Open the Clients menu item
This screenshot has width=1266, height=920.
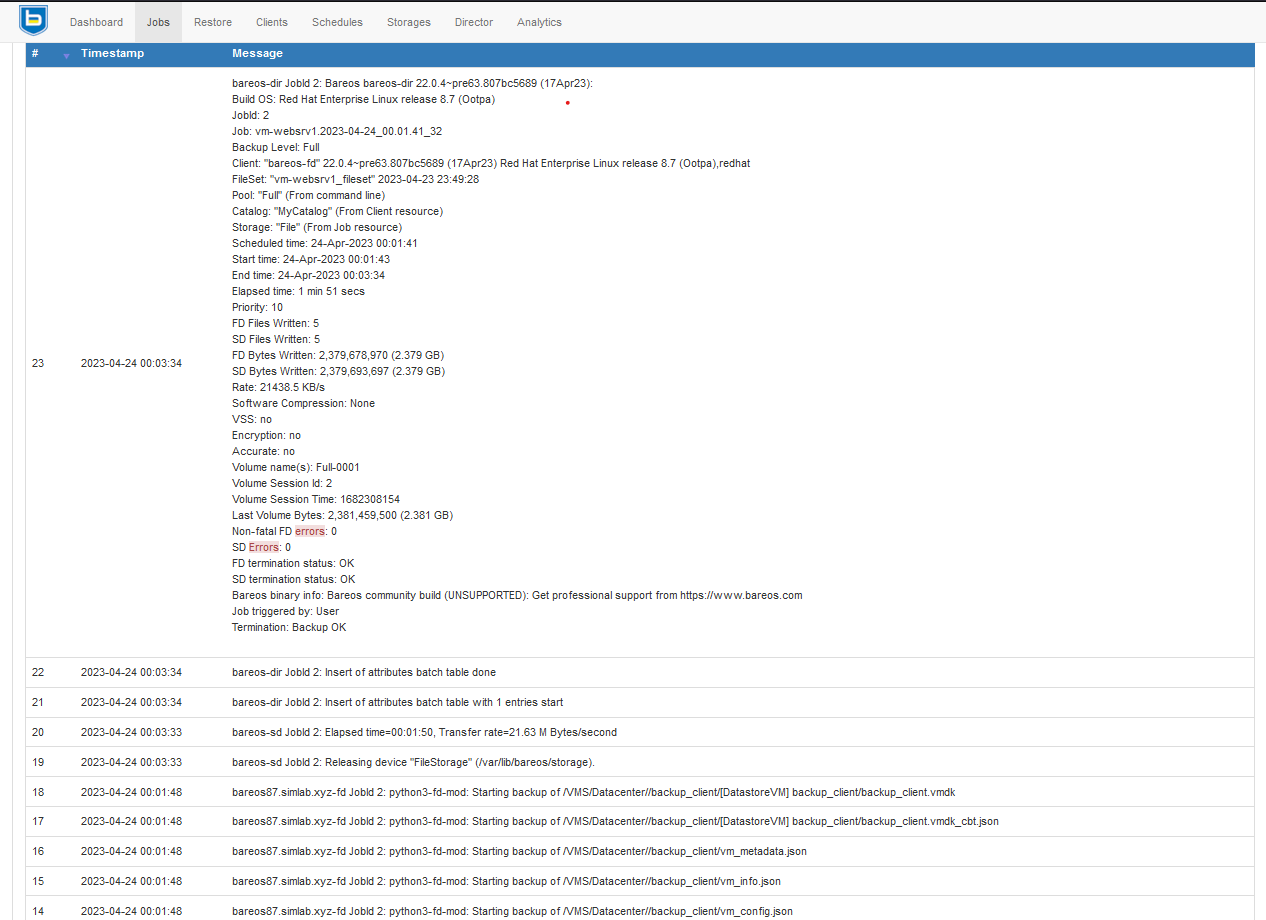pos(271,22)
